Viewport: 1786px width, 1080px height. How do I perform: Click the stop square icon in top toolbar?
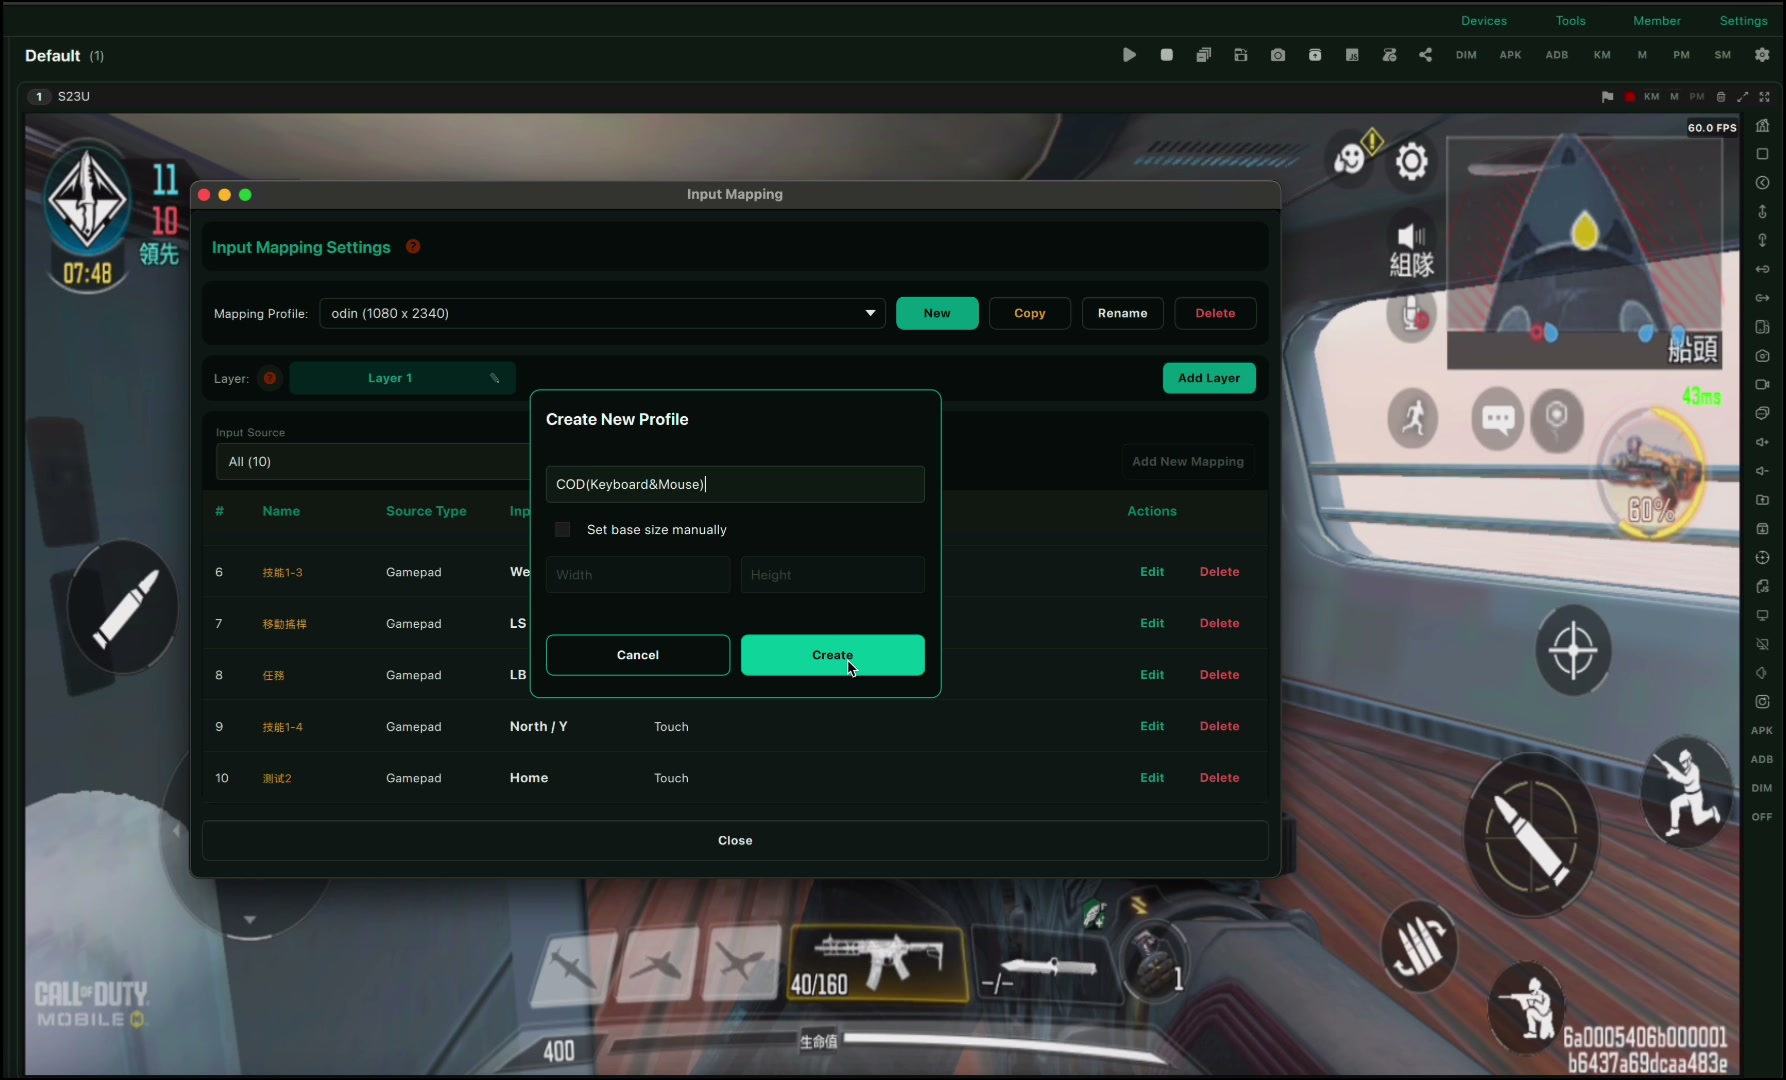(1166, 55)
